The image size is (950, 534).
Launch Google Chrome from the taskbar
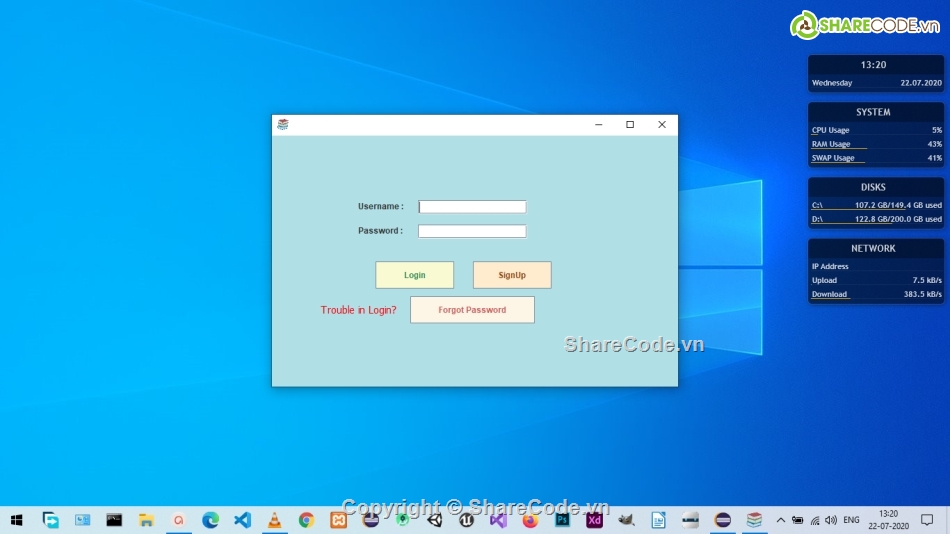306,520
